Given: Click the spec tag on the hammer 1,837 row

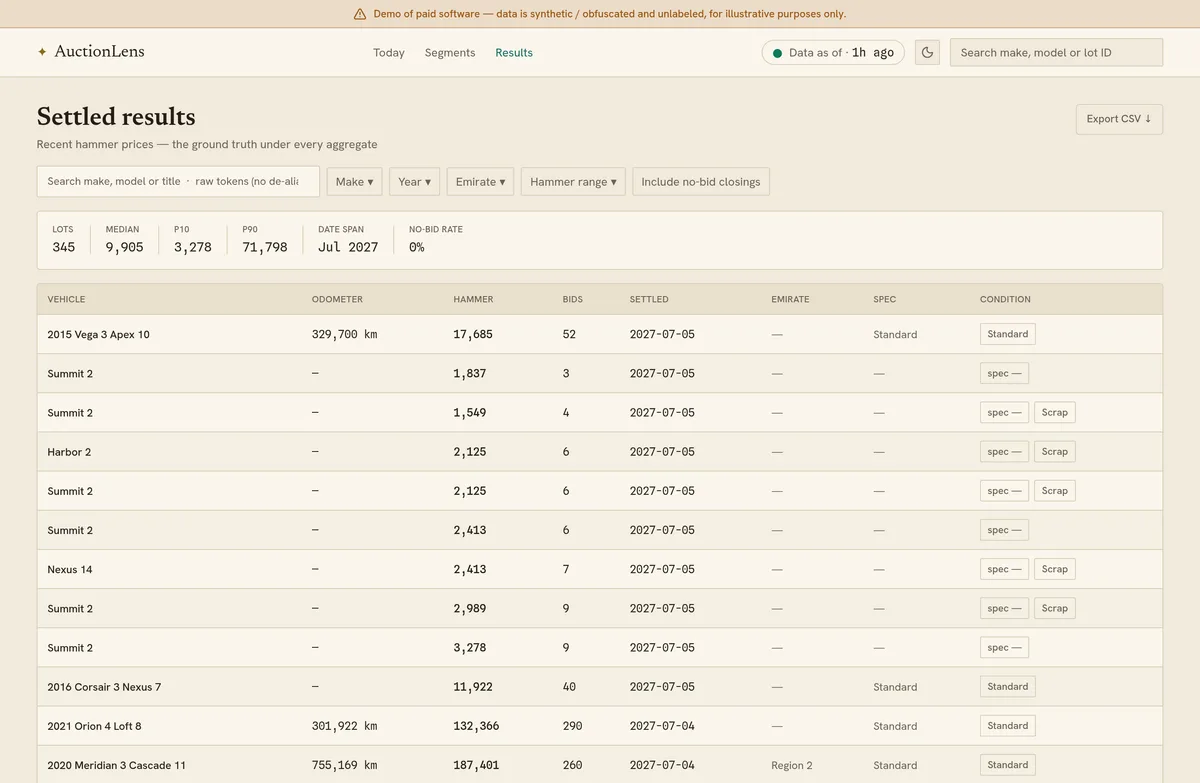Looking at the screenshot, I should coord(1004,373).
